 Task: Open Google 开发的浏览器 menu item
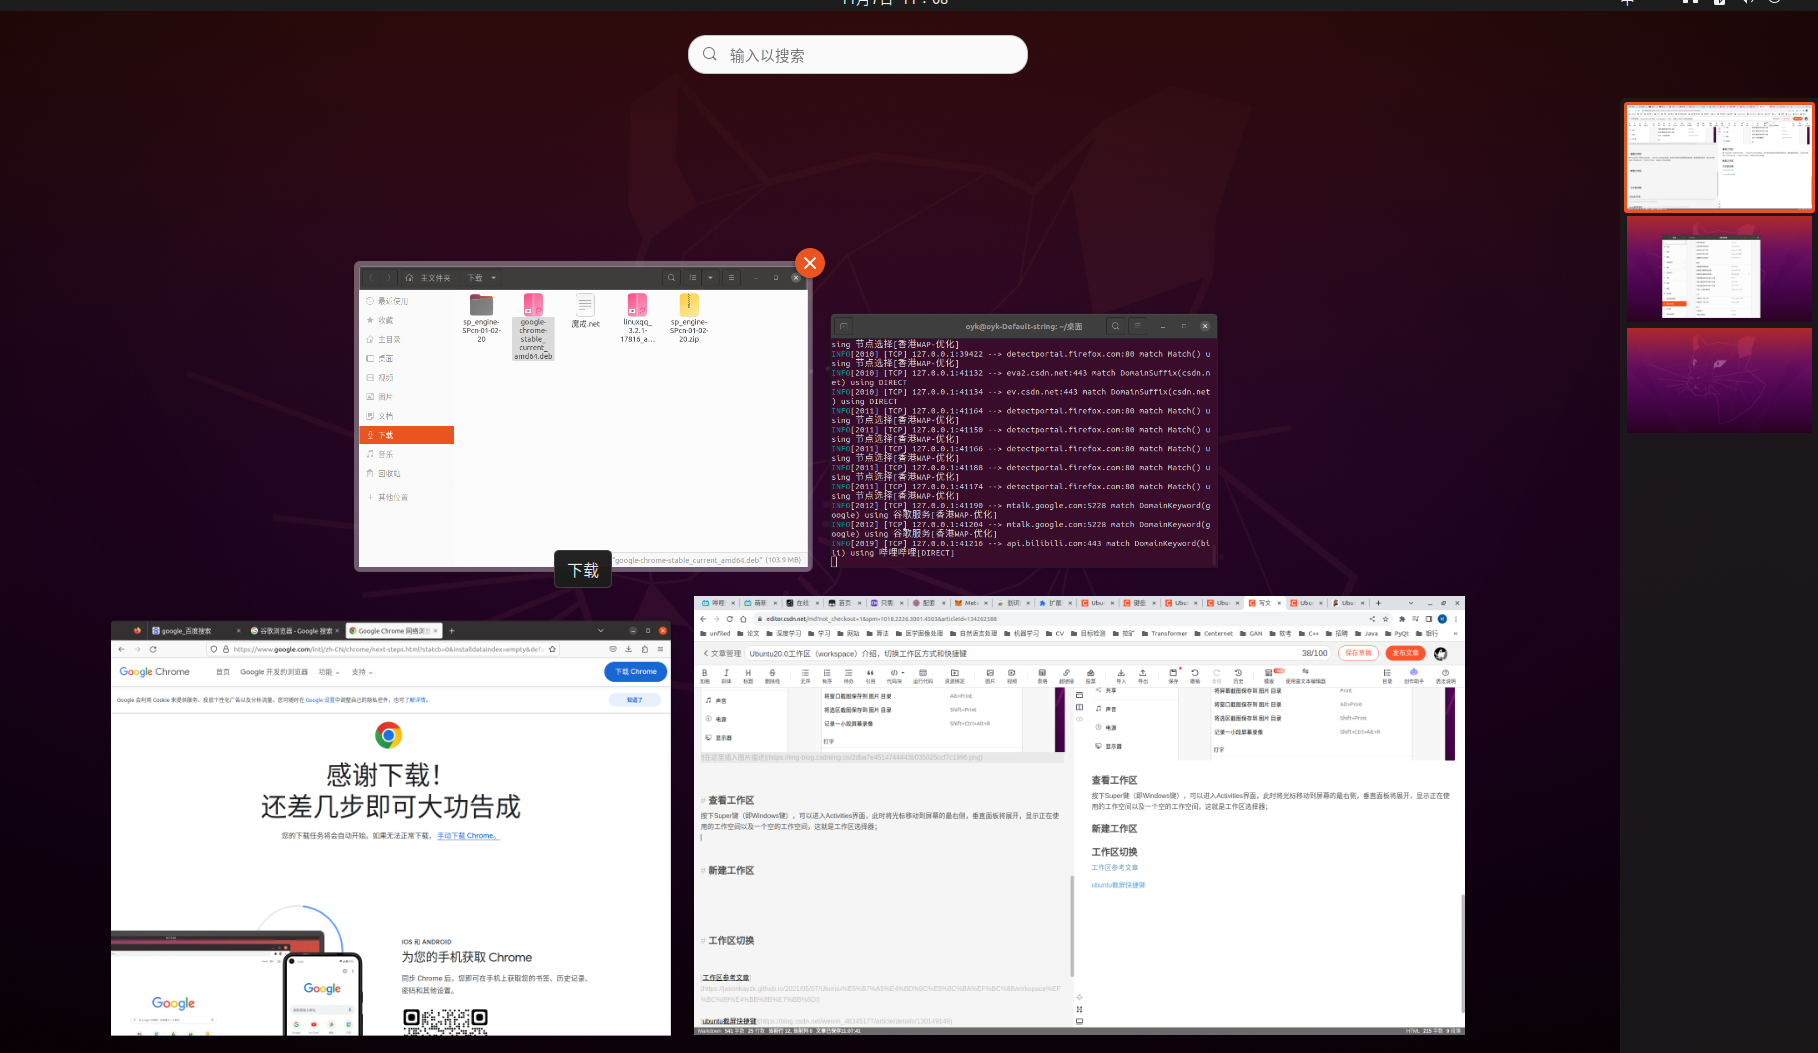coord(274,672)
